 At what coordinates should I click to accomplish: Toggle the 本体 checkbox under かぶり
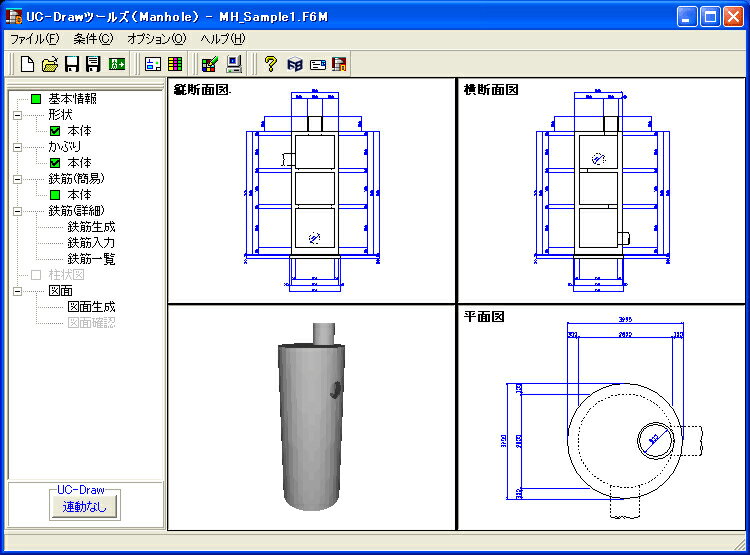click(x=55, y=163)
